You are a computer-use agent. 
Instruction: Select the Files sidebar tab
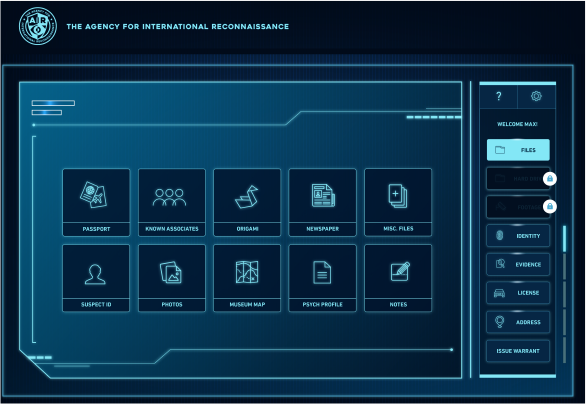coord(518,150)
